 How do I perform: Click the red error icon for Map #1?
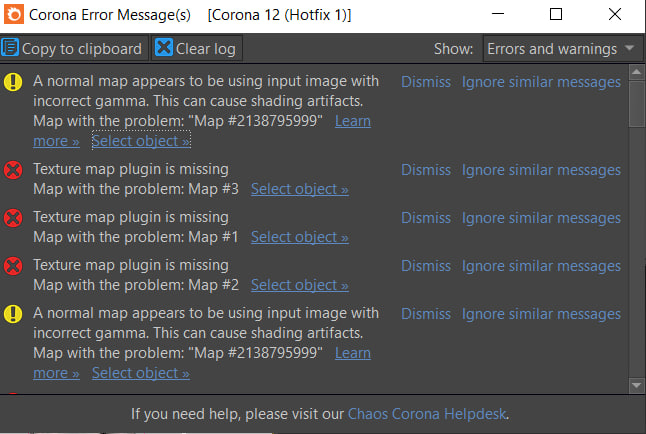13,218
